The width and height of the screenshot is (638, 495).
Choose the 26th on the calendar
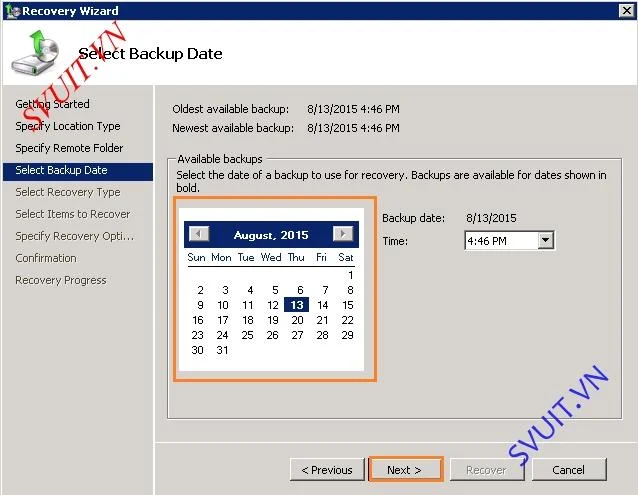pyautogui.click(x=273, y=335)
